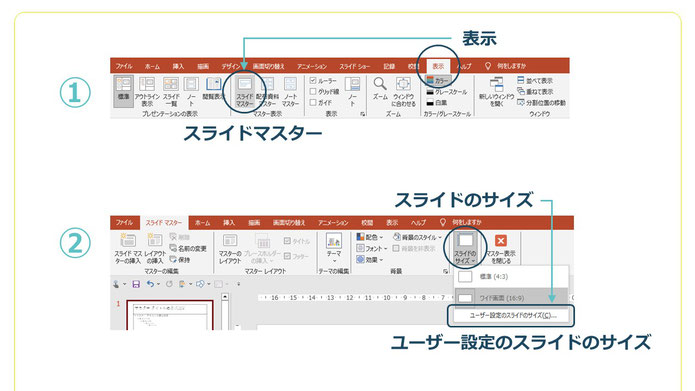Switch to スライド一覧 slide sorter view
695x391 pixels.
point(171,91)
